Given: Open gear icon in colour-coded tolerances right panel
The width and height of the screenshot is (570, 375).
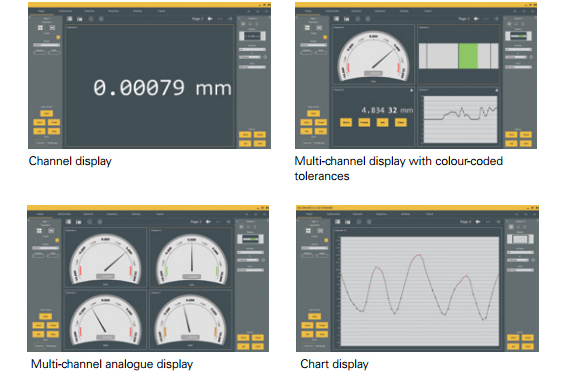Looking at the screenshot, I should coord(509,24).
